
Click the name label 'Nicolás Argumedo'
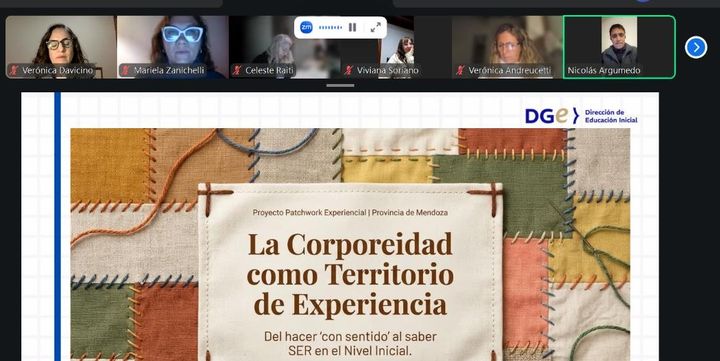click(603, 71)
